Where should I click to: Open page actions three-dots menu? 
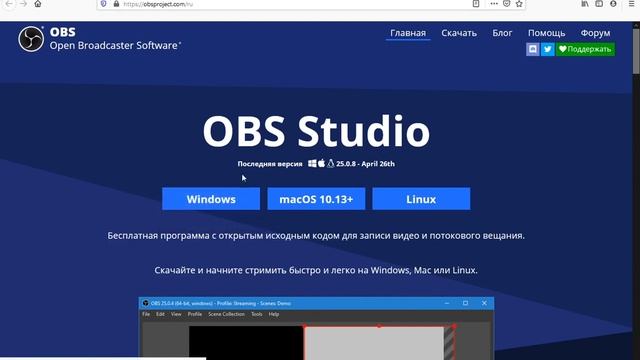pyautogui.click(x=494, y=4)
